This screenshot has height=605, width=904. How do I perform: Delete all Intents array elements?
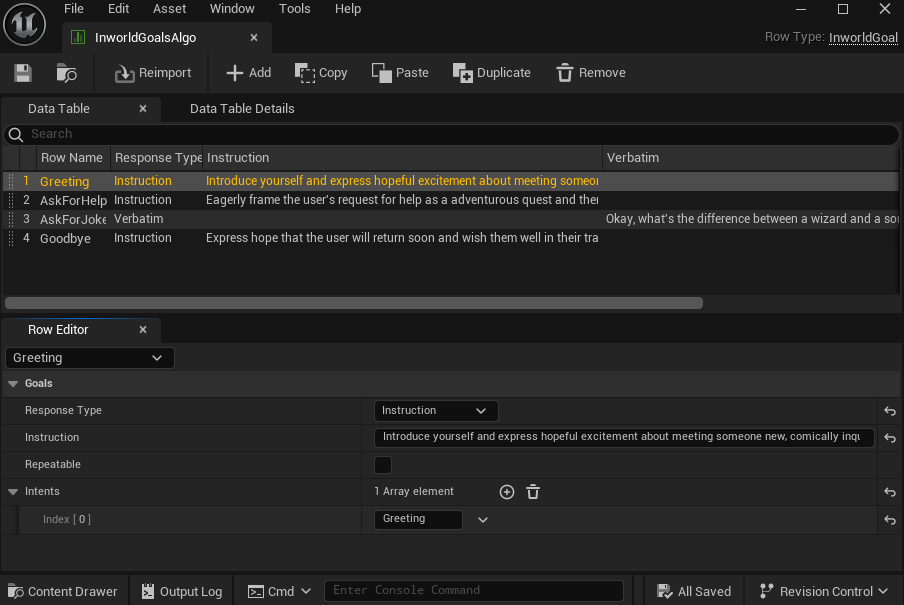(x=533, y=492)
